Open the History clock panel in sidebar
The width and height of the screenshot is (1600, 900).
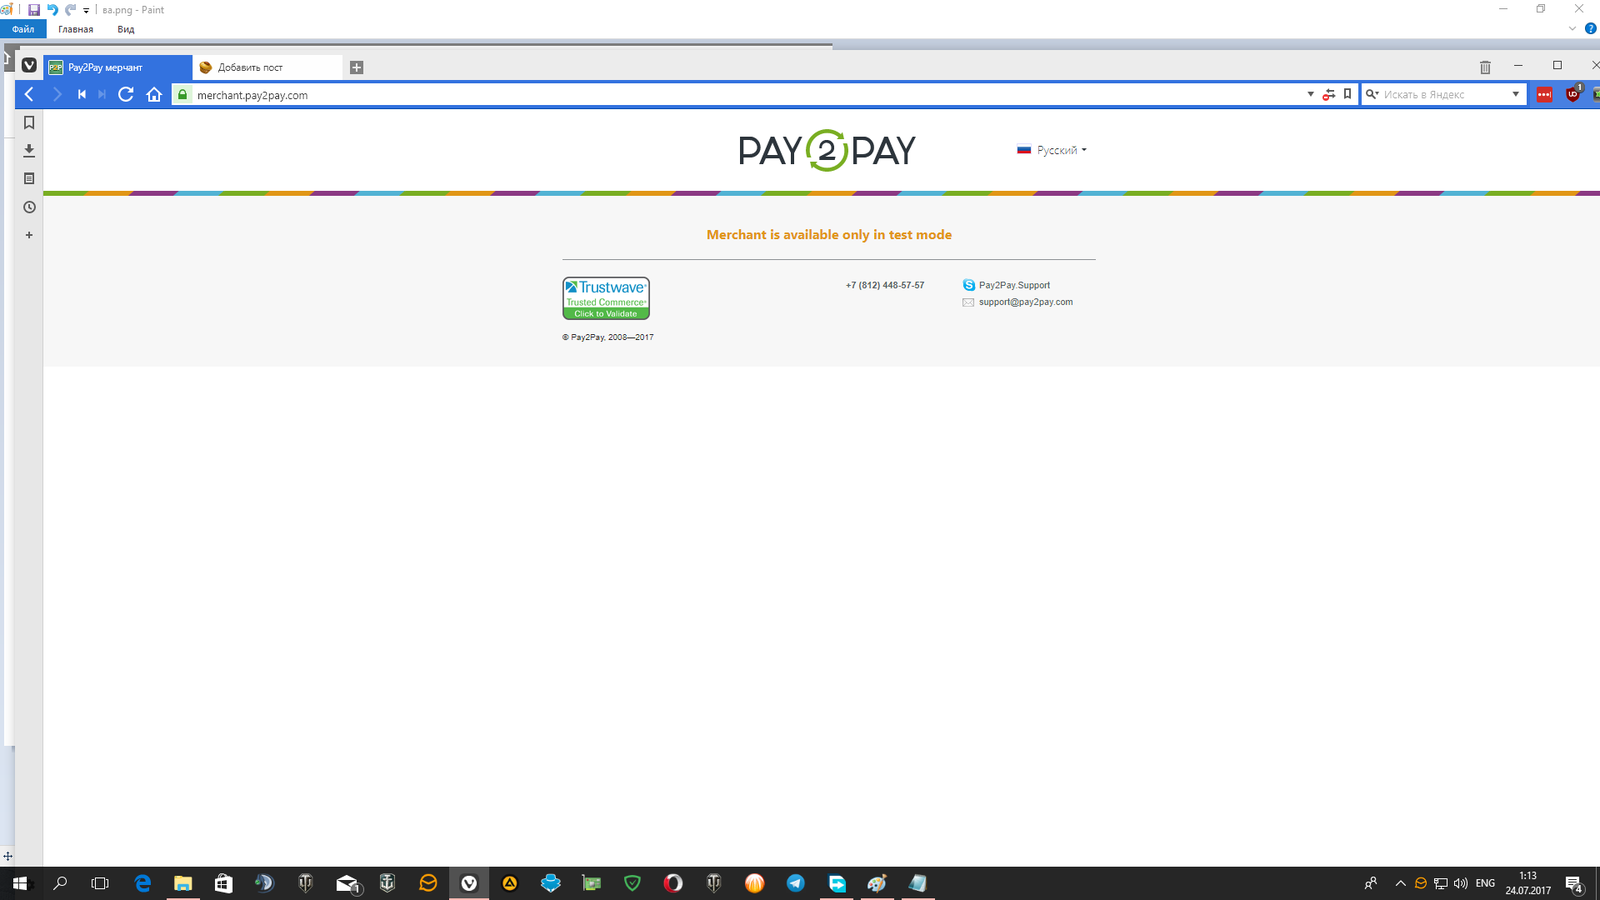pos(29,207)
